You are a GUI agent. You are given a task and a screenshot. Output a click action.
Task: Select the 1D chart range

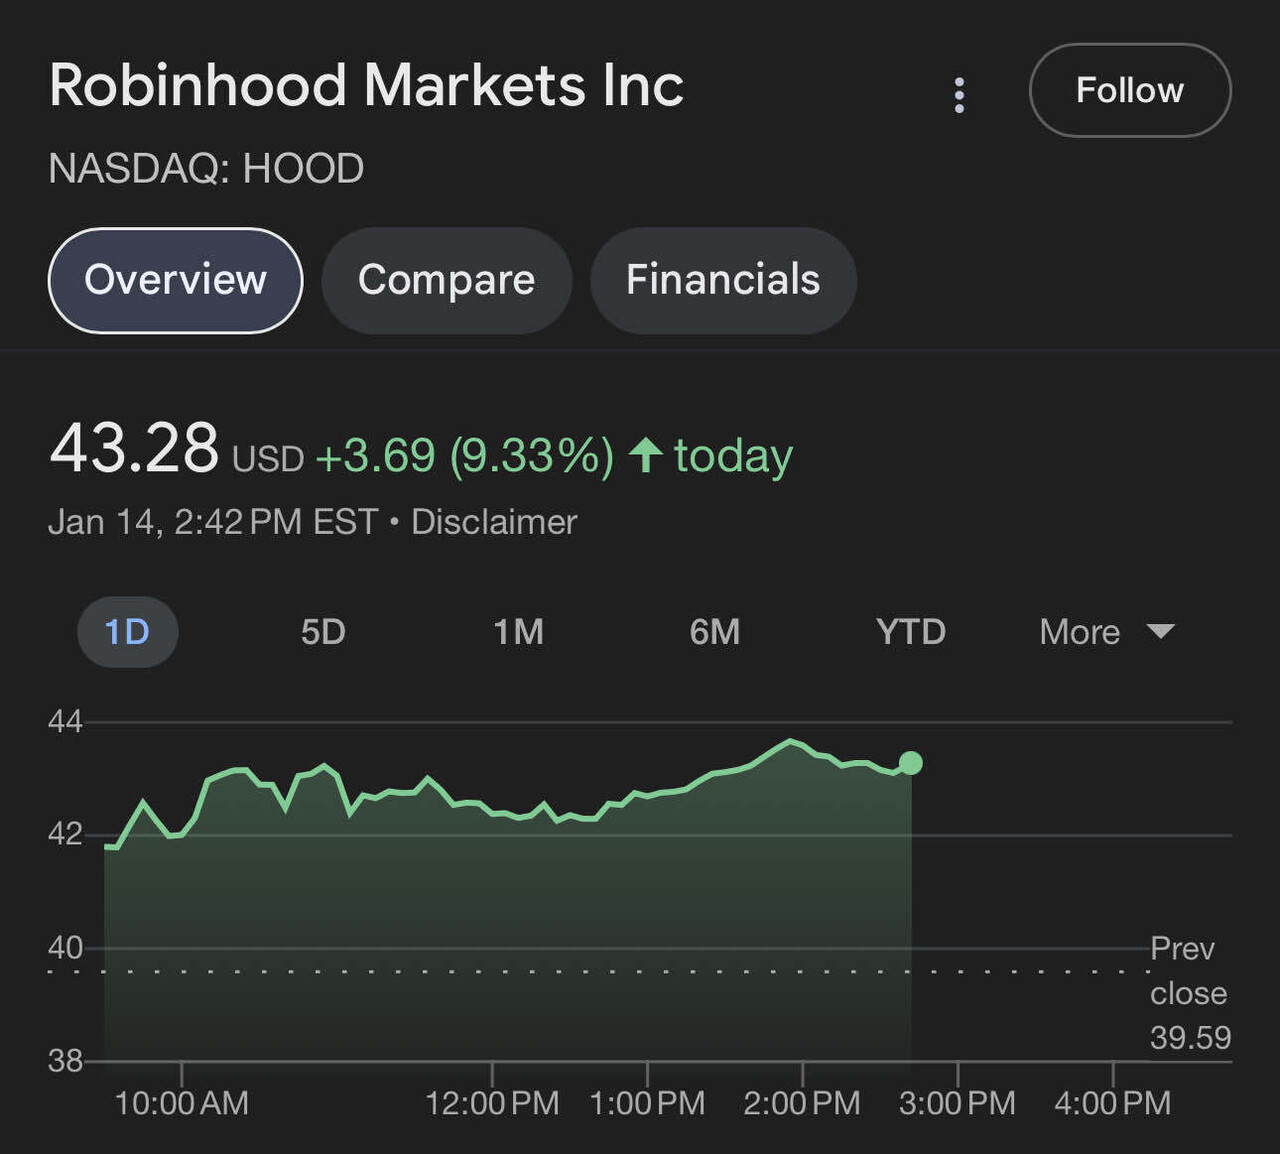click(x=127, y=632)
